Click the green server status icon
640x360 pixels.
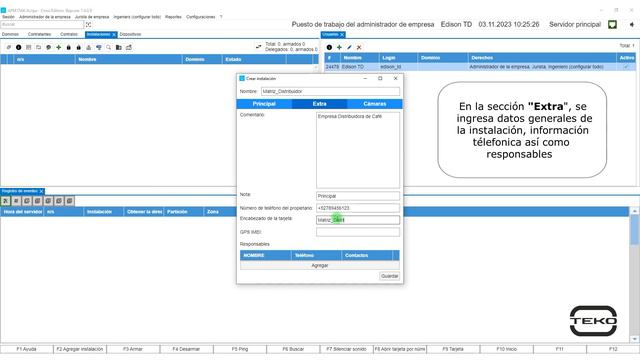pos(612,24)
